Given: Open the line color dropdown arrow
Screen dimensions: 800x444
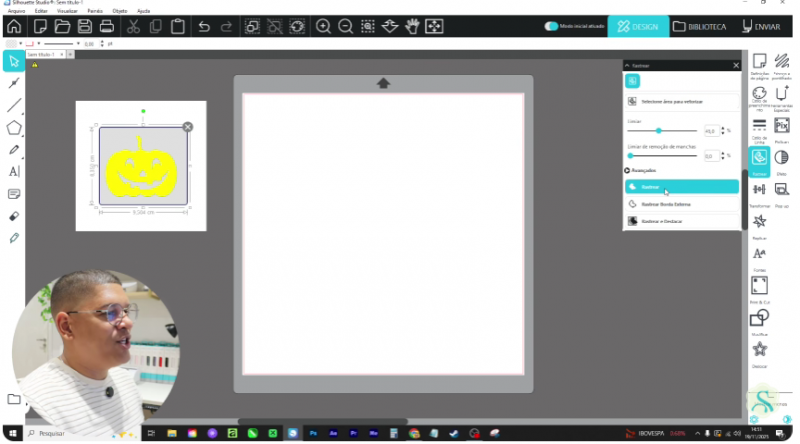Looking at the screenshot, I should tap(41, 44).
